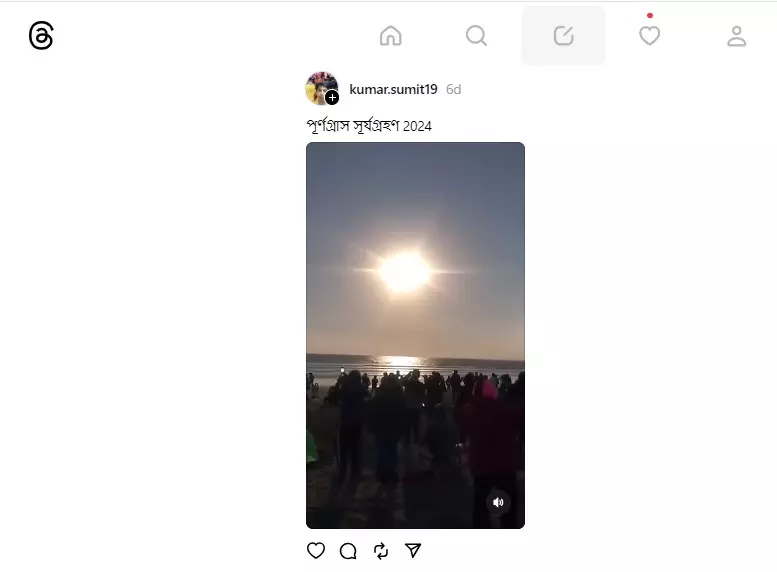
Task: Click the red notification dot
Action: [650, 15]
